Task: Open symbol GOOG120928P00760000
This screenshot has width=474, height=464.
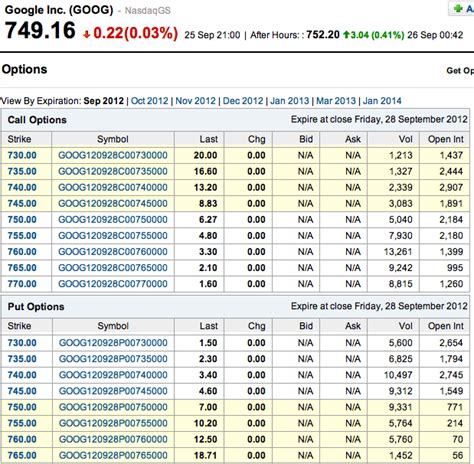Action: coord(113,439)
